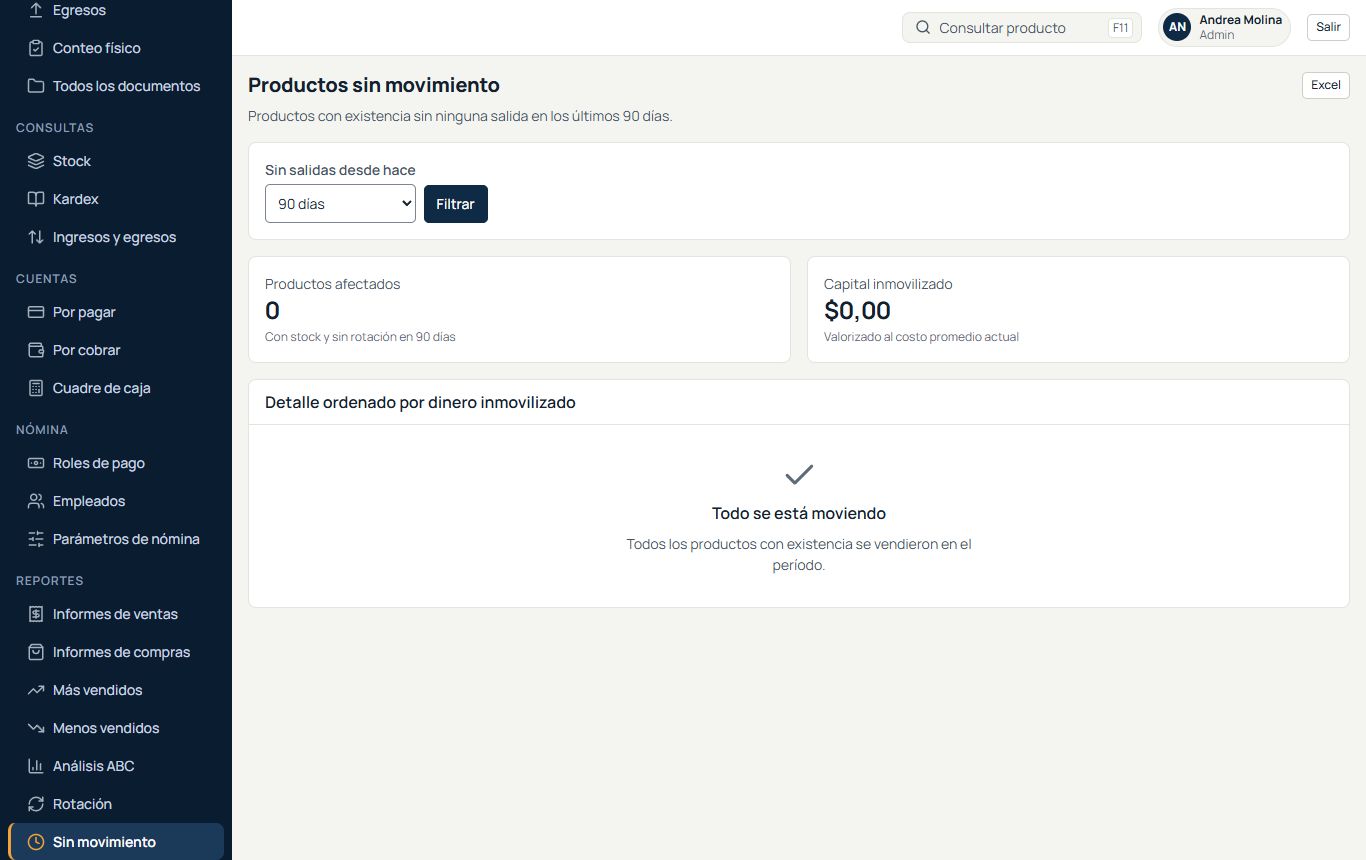Open Andrea Molina's user profile
This screenshot has height=860, width=1366.
(1224, 28)
